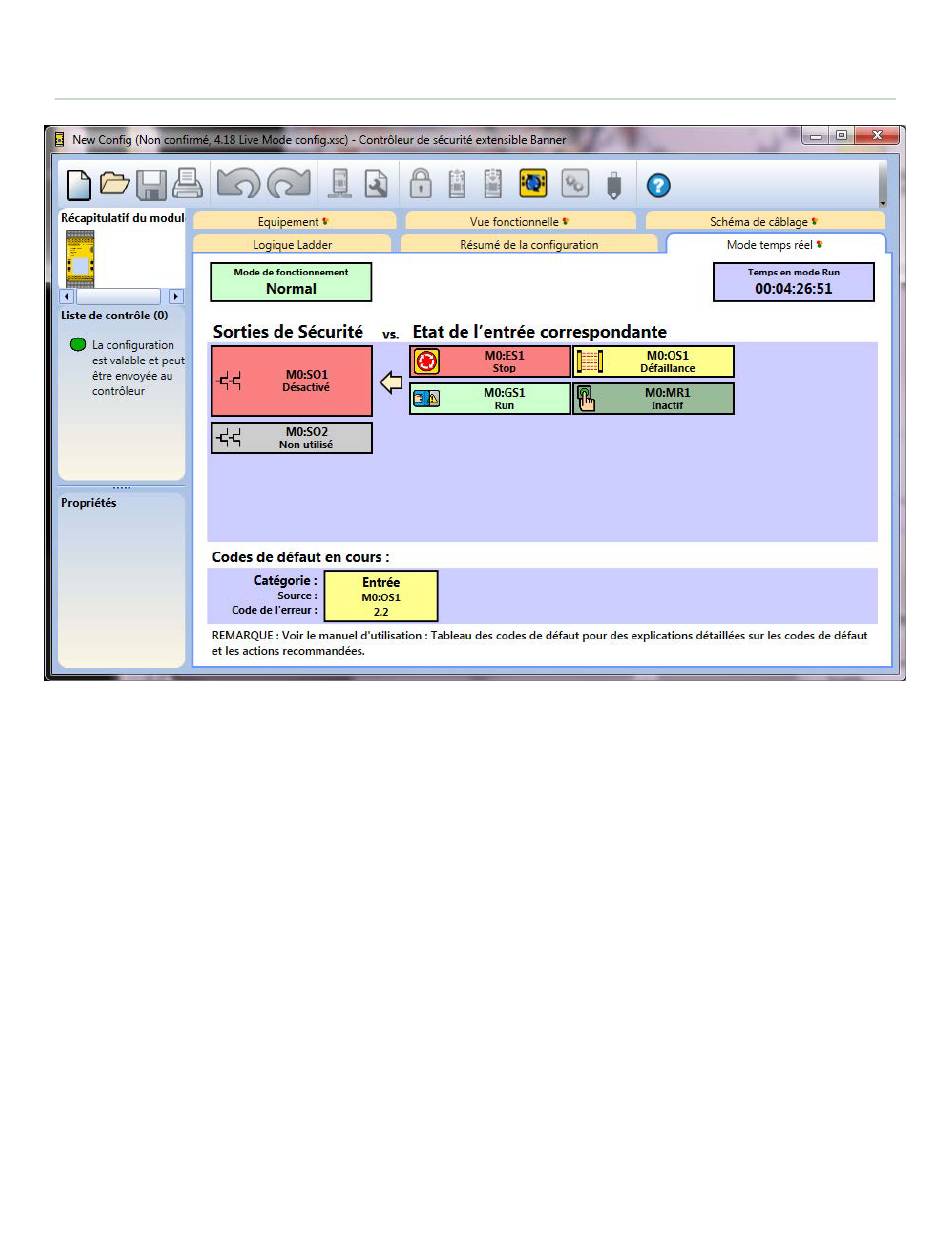Redo the last undone action
Screen dimensions: 950x1254
(x=289, y=185)
